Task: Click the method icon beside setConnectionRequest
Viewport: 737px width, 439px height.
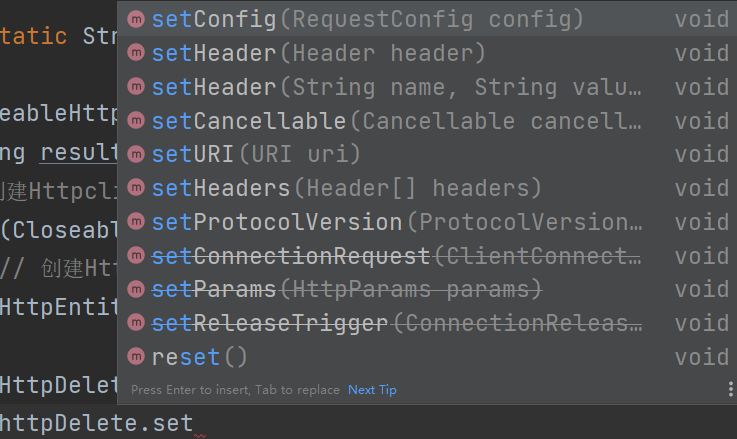Action: (x=137, y=256)
